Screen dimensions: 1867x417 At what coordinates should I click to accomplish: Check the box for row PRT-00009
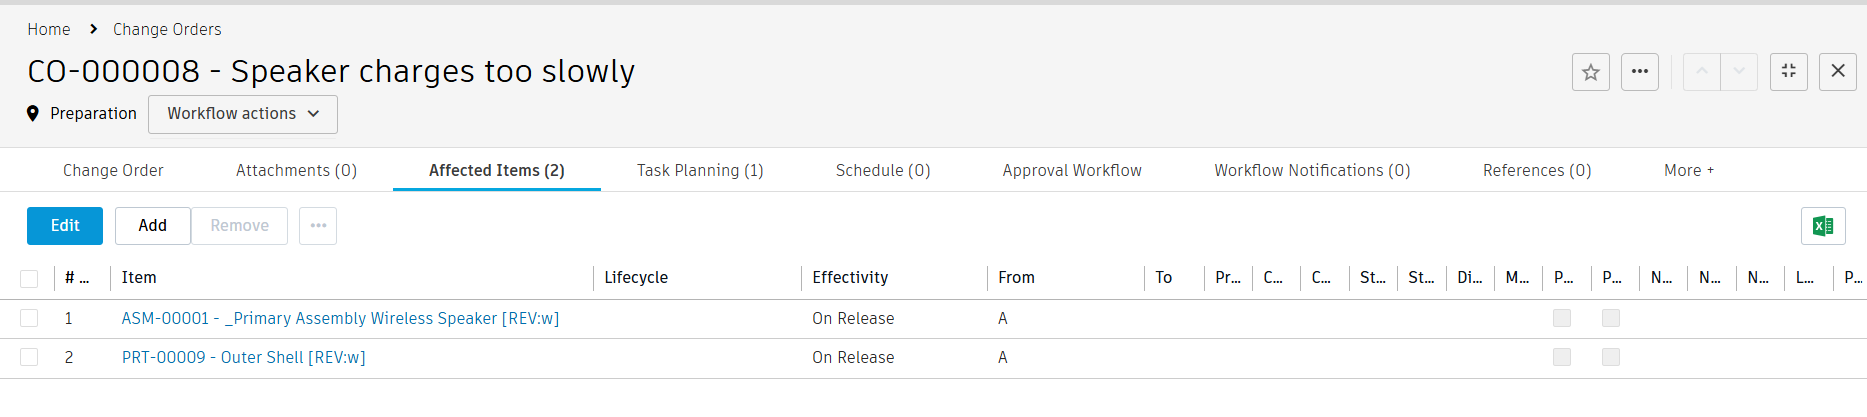[x=29, y=357]
